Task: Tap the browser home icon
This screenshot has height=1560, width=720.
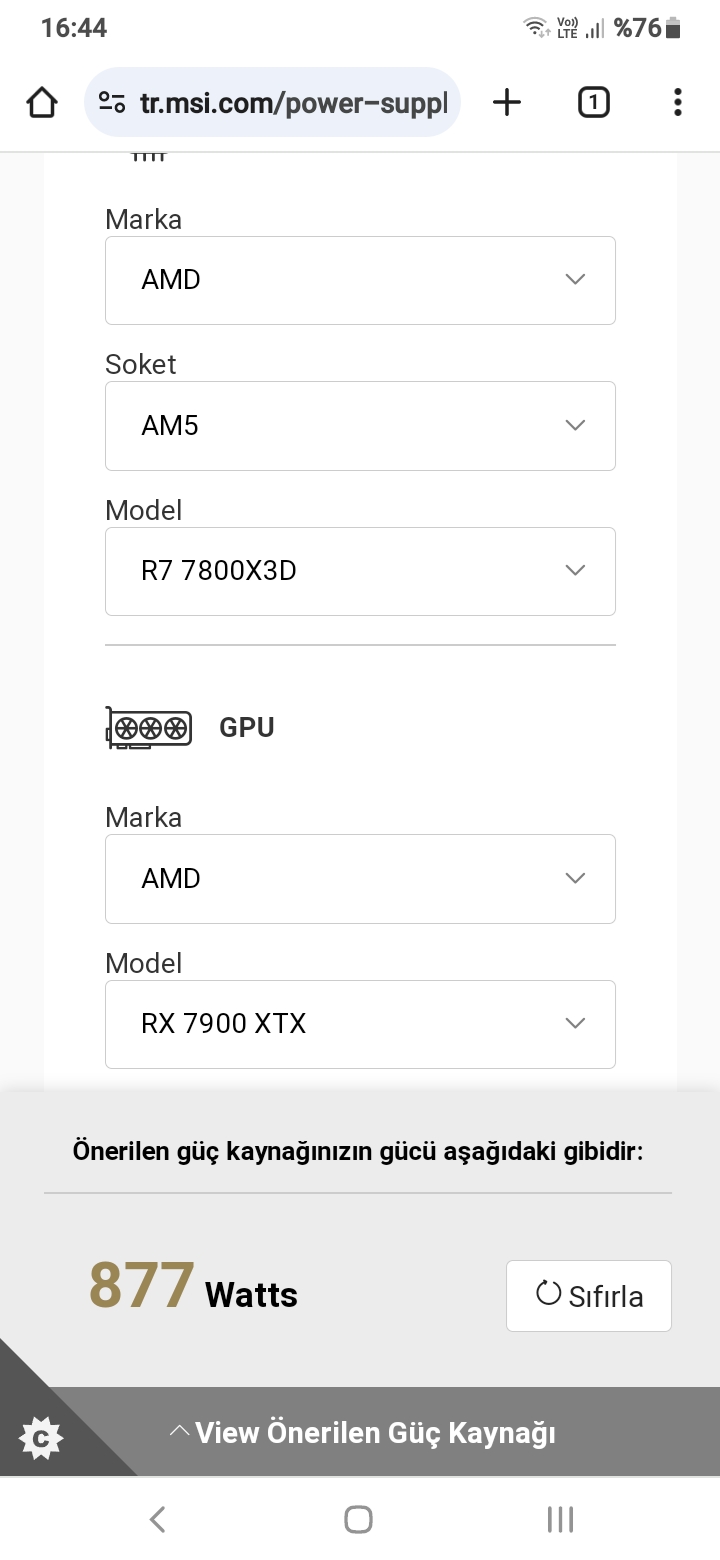Action: [x=42, y=102]
